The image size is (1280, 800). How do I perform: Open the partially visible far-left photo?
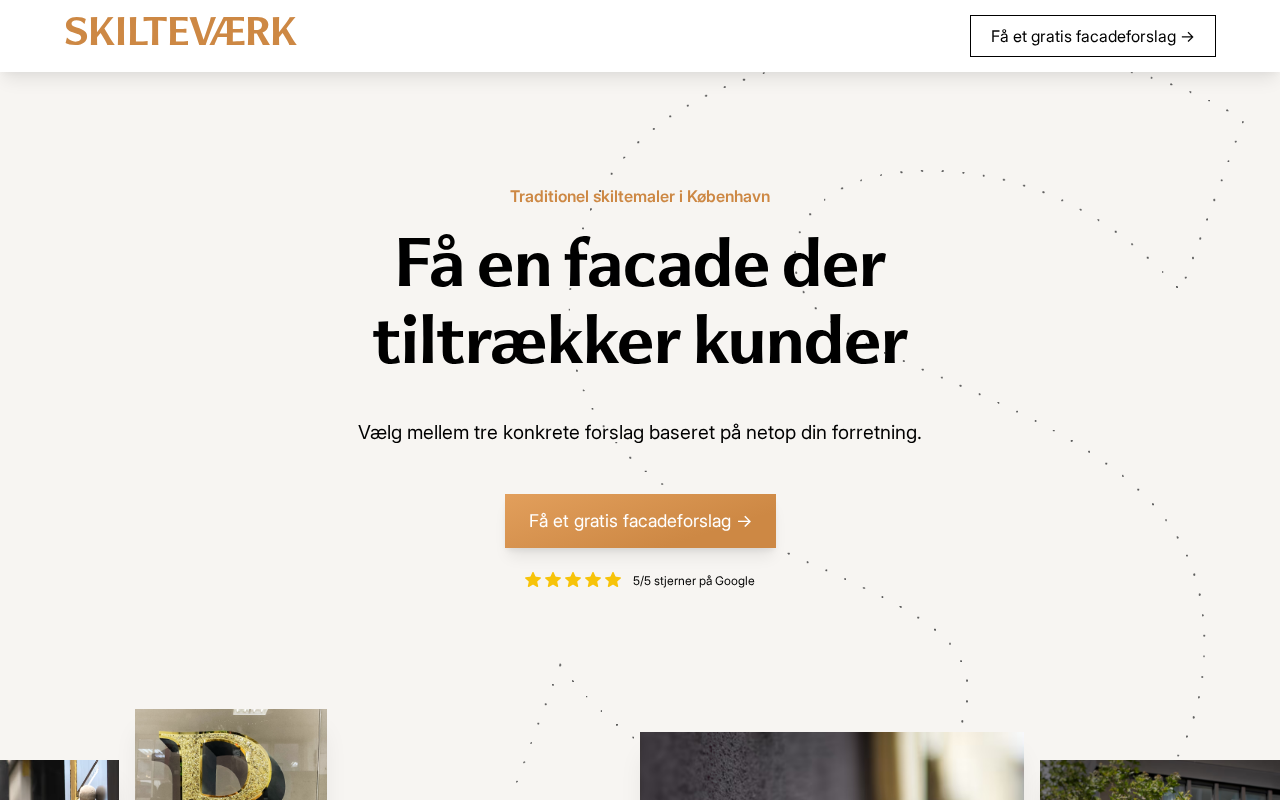pos(59,780)
